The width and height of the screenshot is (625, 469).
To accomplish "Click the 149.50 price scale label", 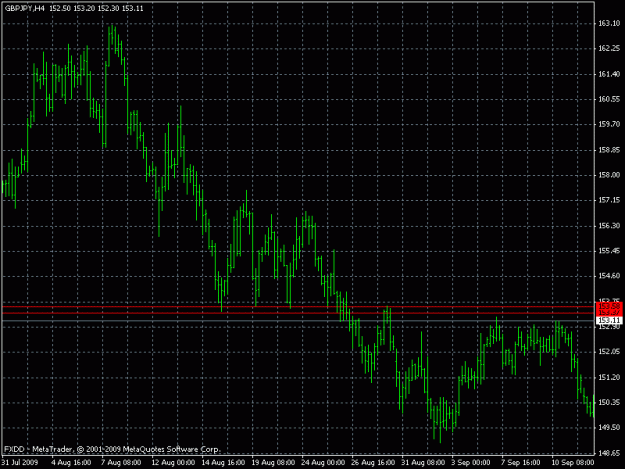I will point(609,427).
